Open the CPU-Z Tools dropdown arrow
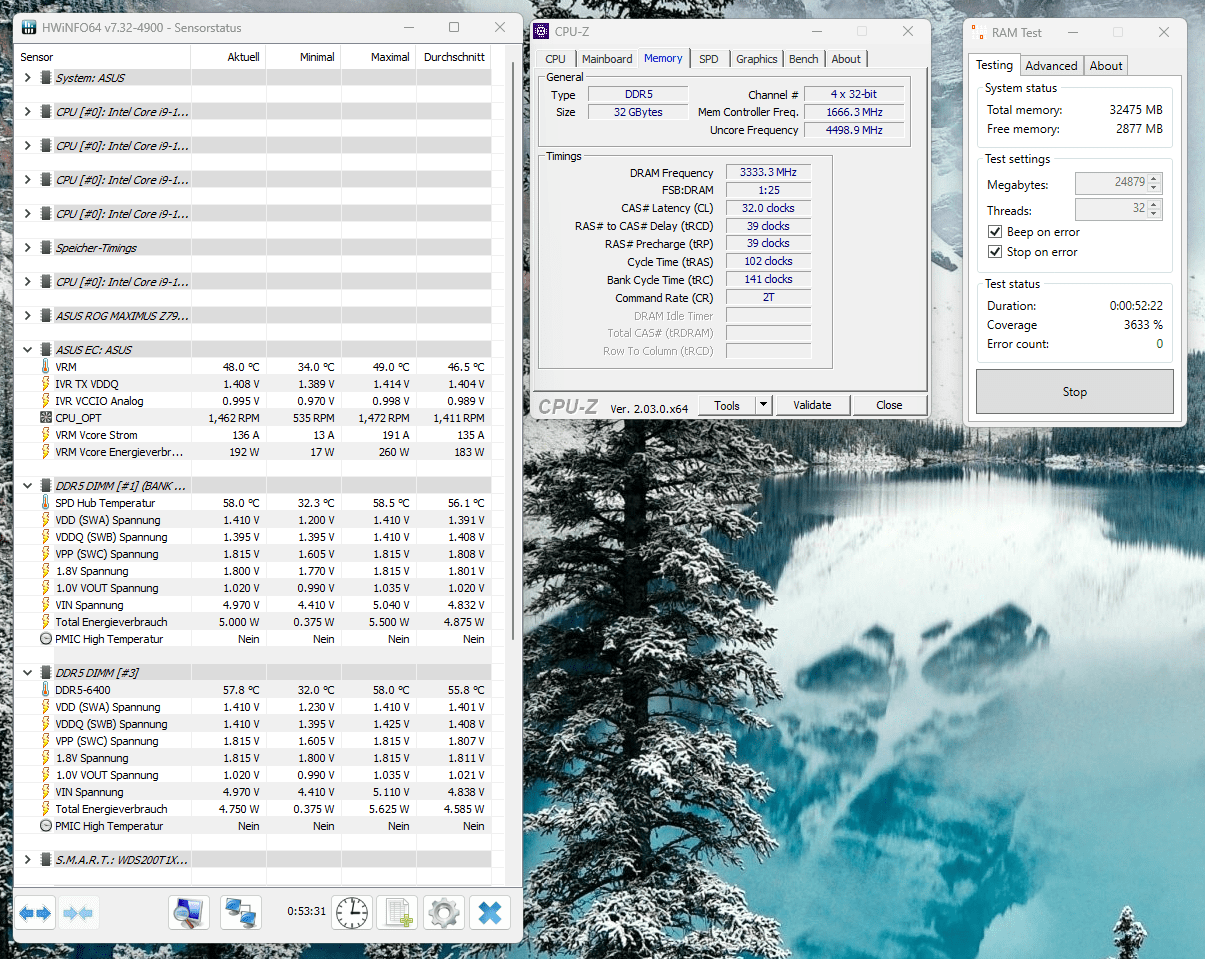 764,405
